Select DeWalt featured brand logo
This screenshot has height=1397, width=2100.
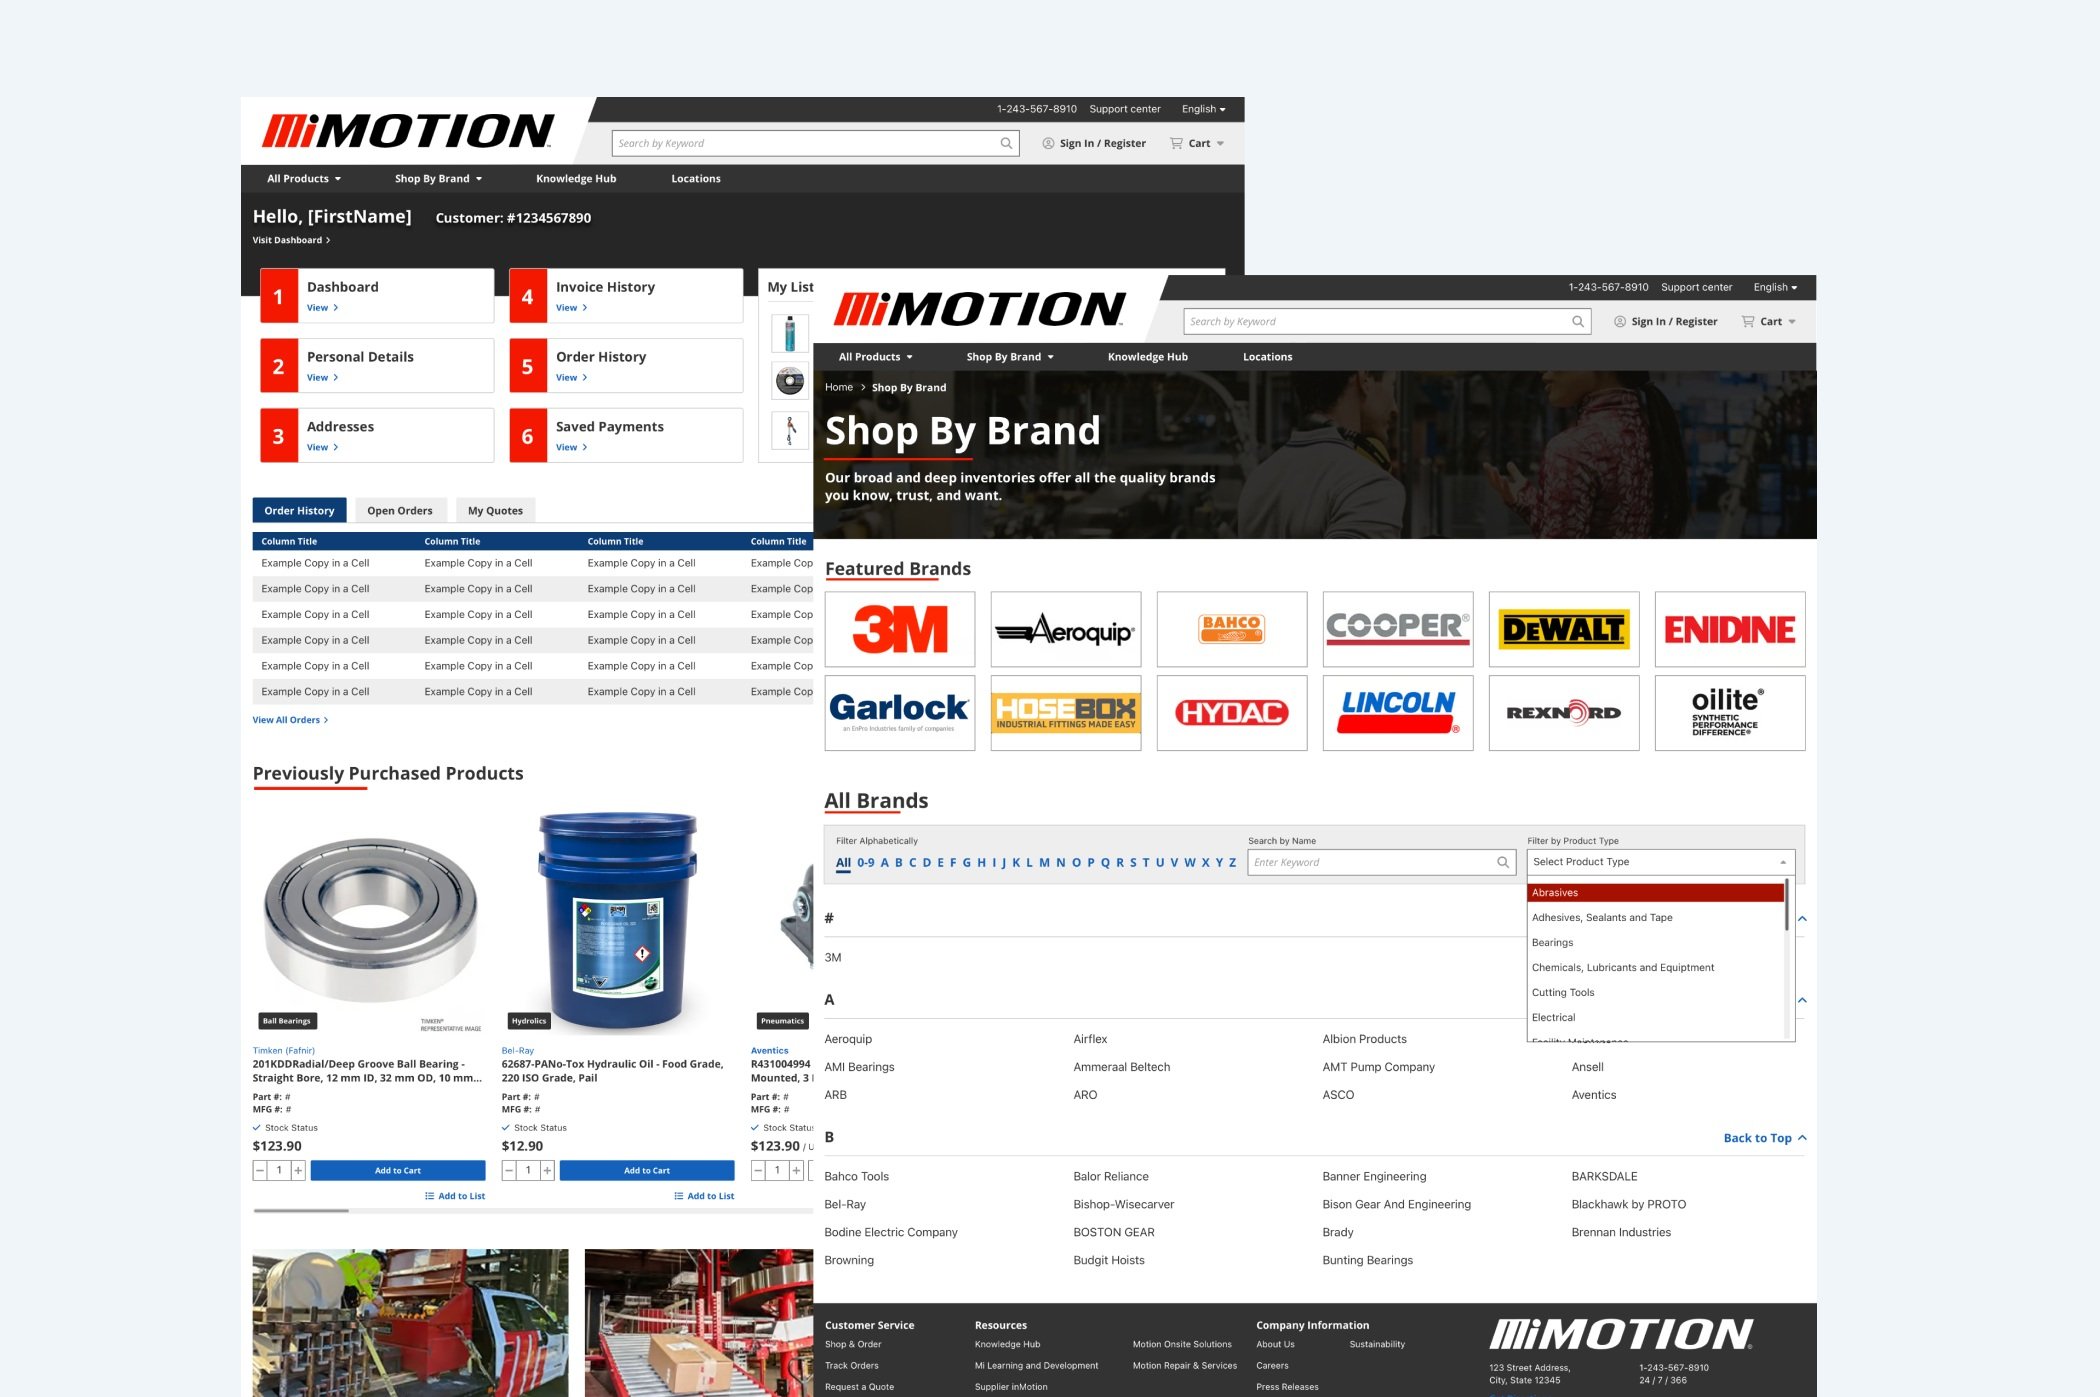(1564, 629)
